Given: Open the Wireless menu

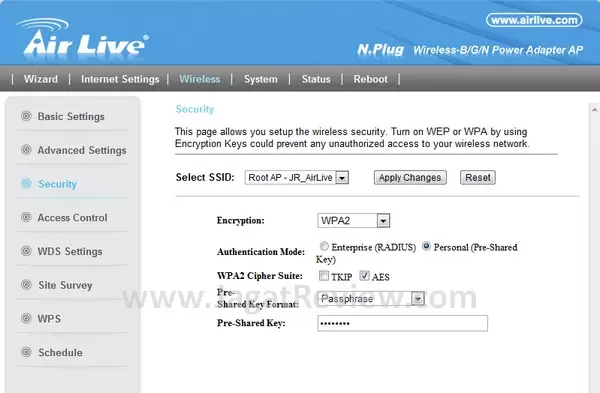Looking at the screenshot, I should tap(200, 79).
